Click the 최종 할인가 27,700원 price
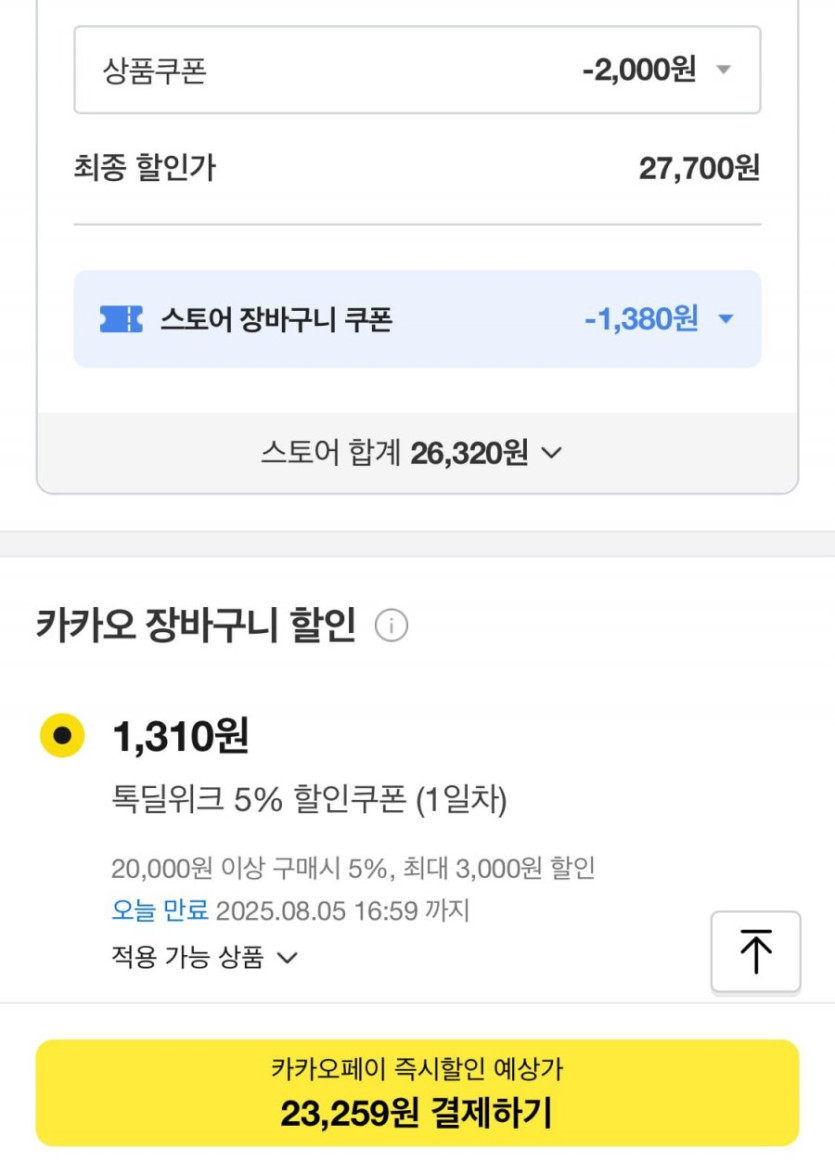Viewport: 835px width, 1162px height. tap(699, 167)
